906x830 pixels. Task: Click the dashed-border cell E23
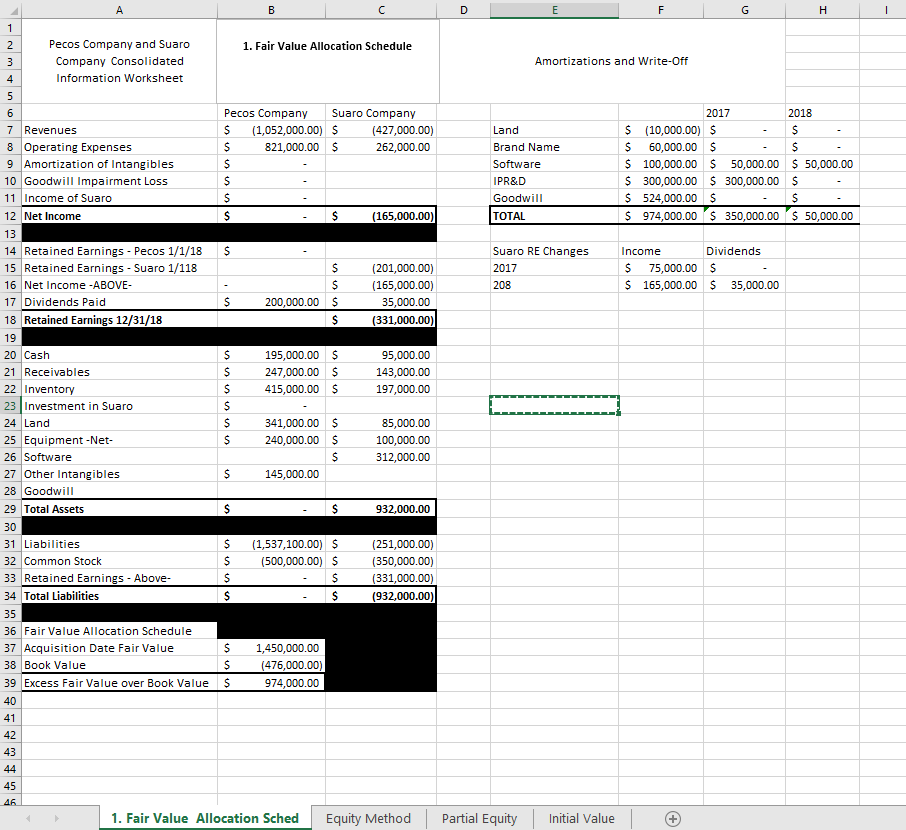[554, 405]
